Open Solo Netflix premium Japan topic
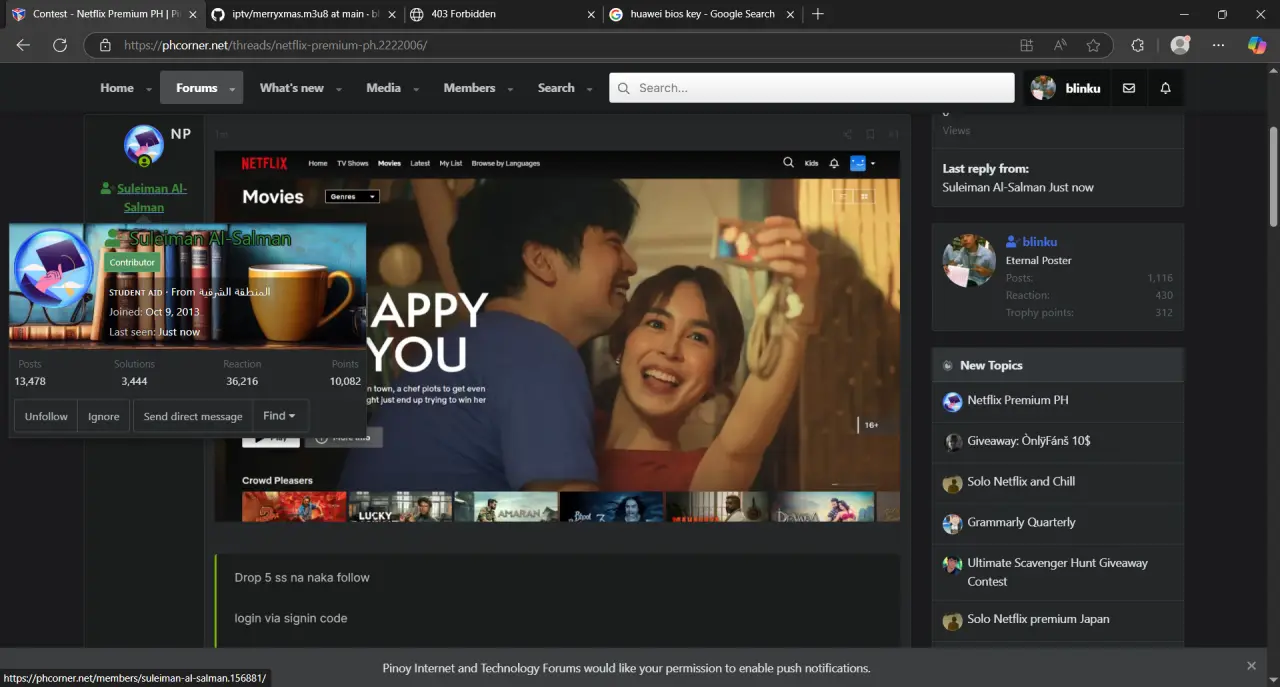The image size is (1280, 687). pos(1038,619)
